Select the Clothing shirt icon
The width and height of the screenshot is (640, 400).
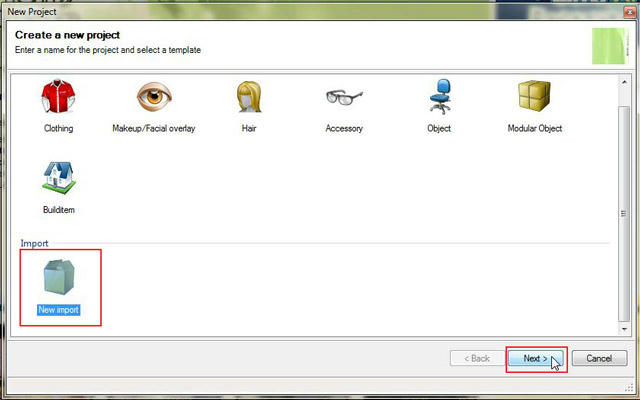click(58, 96)
